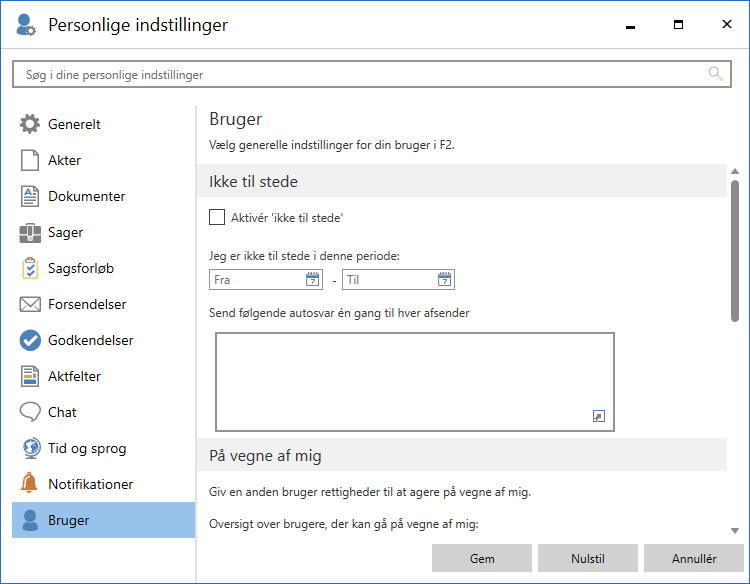Click the Aktfelter form icon

tap(30, 376)
